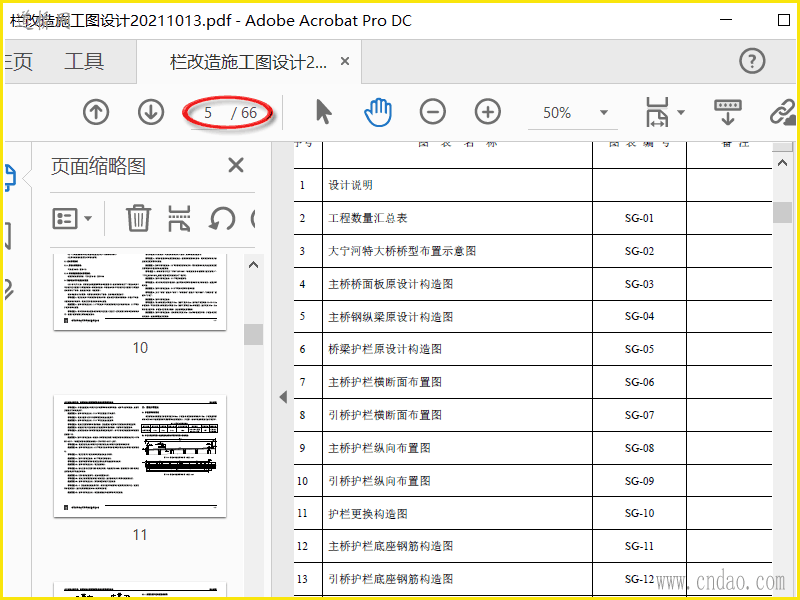Click the document vertical scrollbar handle
The height and width of the screenshot is (600, 800).
pyautogui.click(x=782, y=212)
